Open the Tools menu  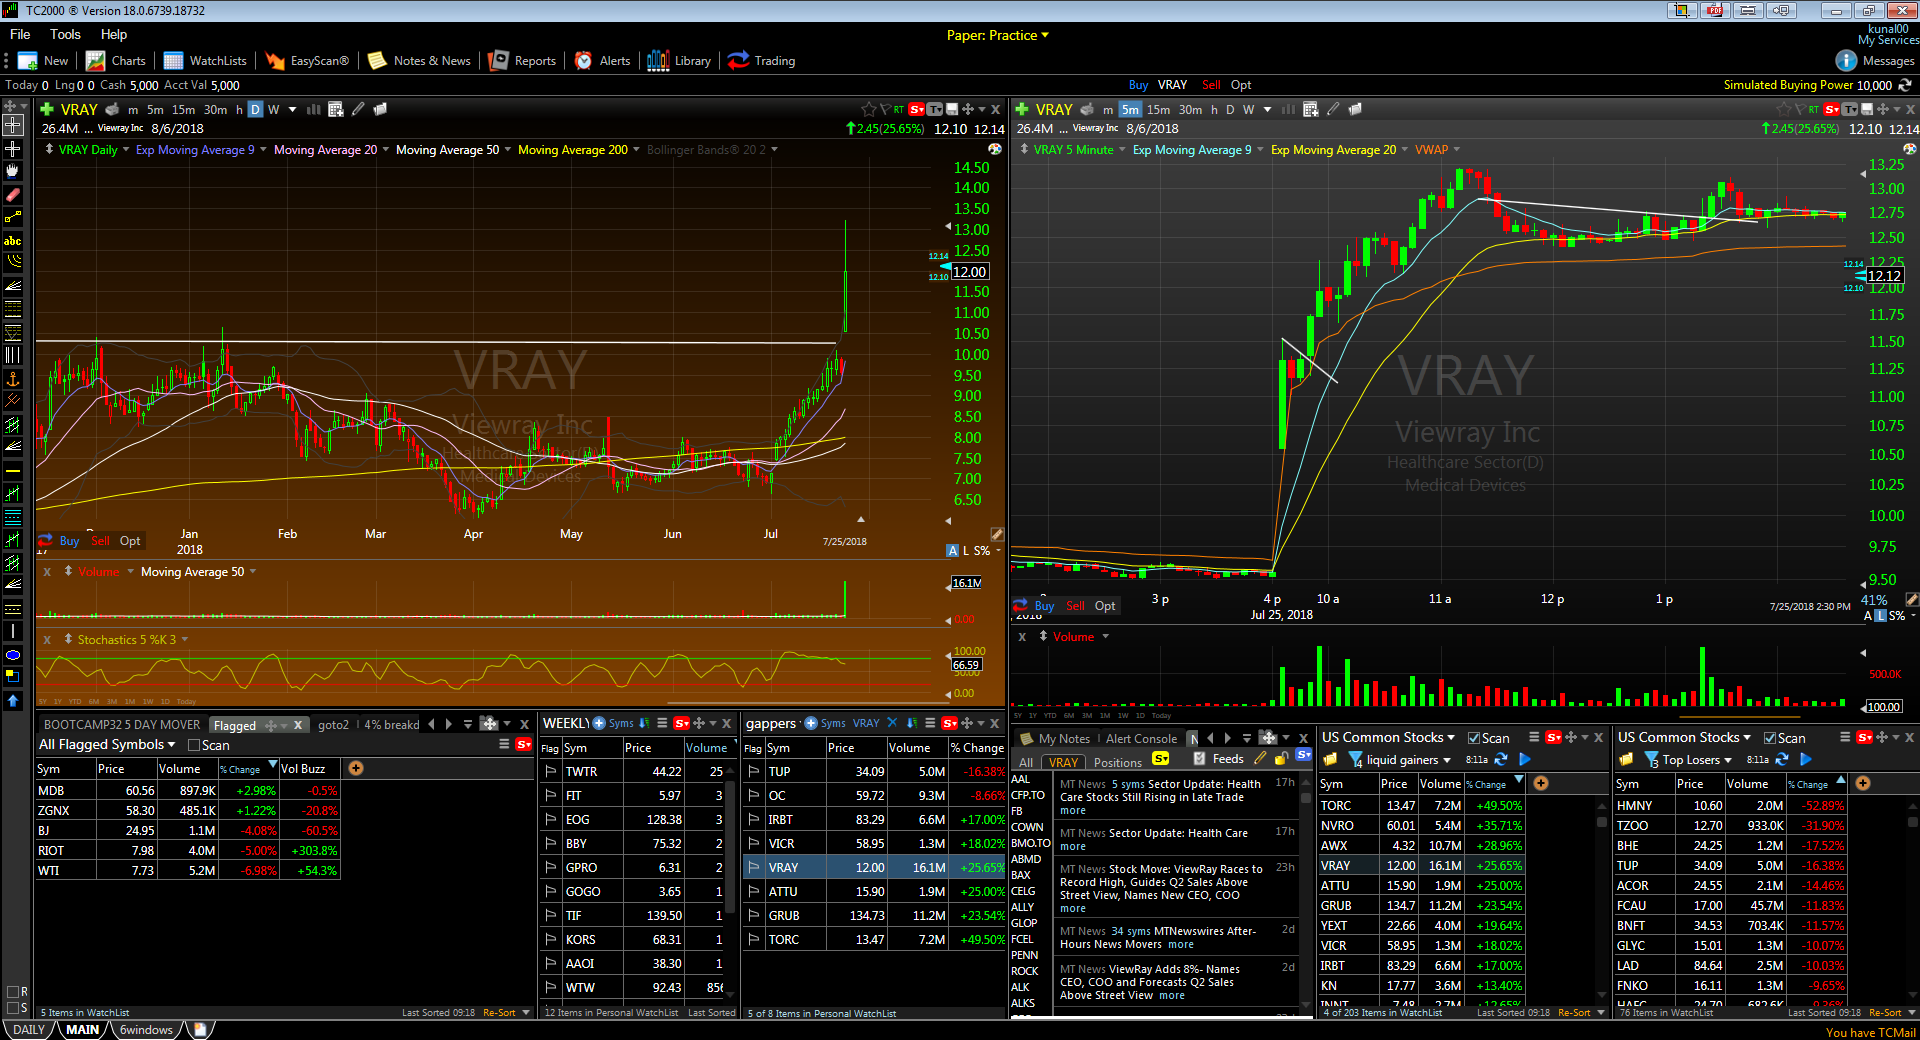click(x=65, y=34)
